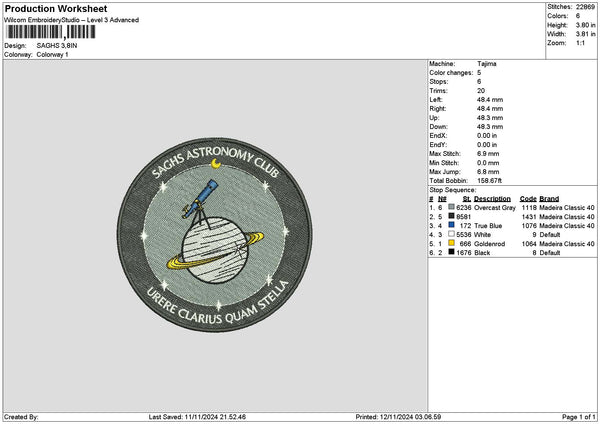Click the 'Last Saved: 11/11/2024' footer text
Image resolution: width=600 pixels, height=424 pixels.
[197, 417]
